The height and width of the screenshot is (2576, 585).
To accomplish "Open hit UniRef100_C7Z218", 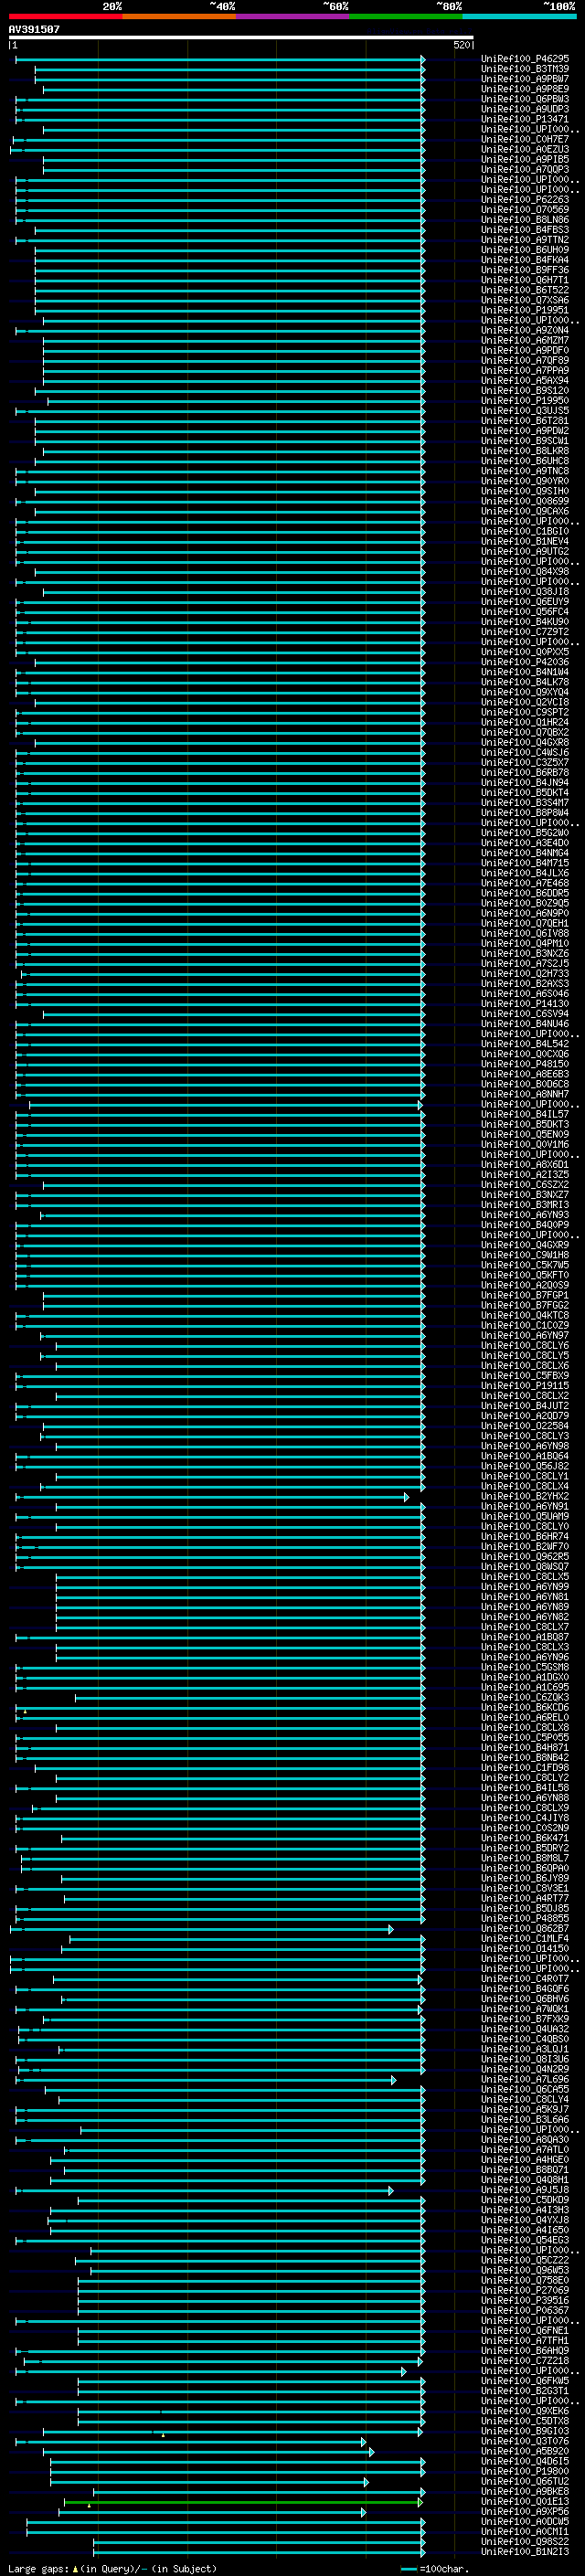I will pyautogui.click(x=525, y=2361).
